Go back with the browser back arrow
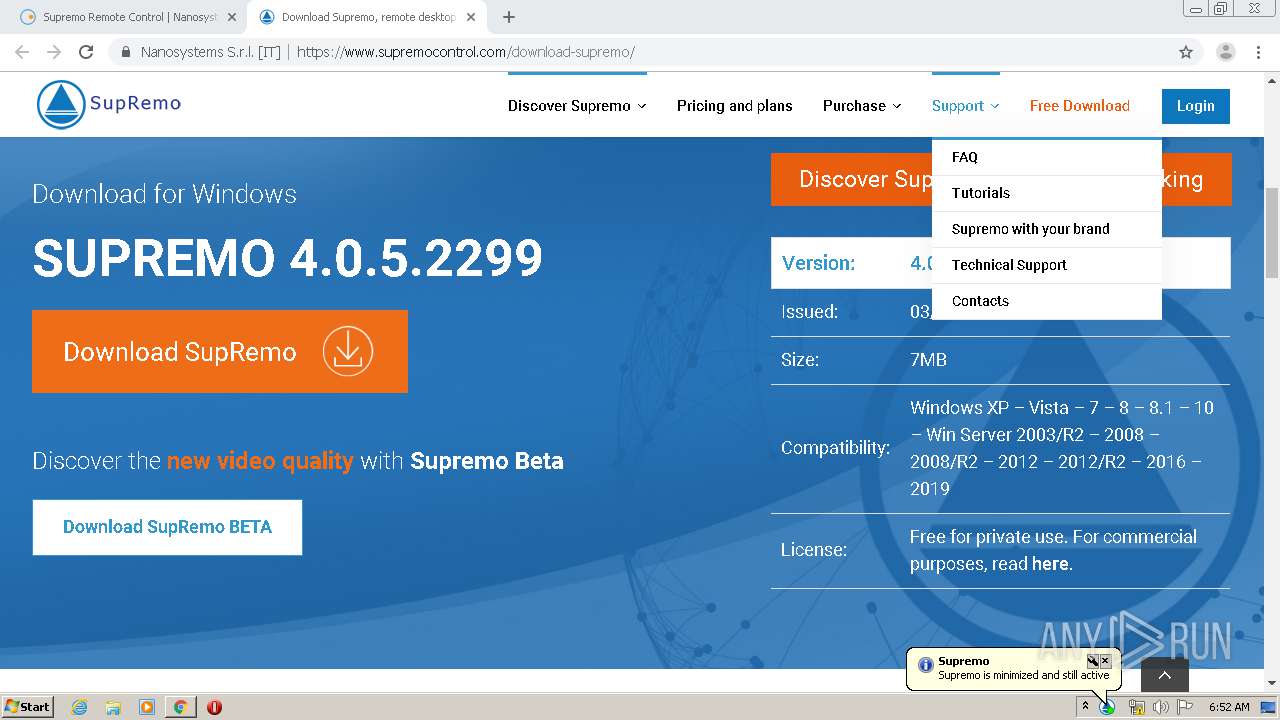Viewport: 1280px width, 720px height. point(22,52)
